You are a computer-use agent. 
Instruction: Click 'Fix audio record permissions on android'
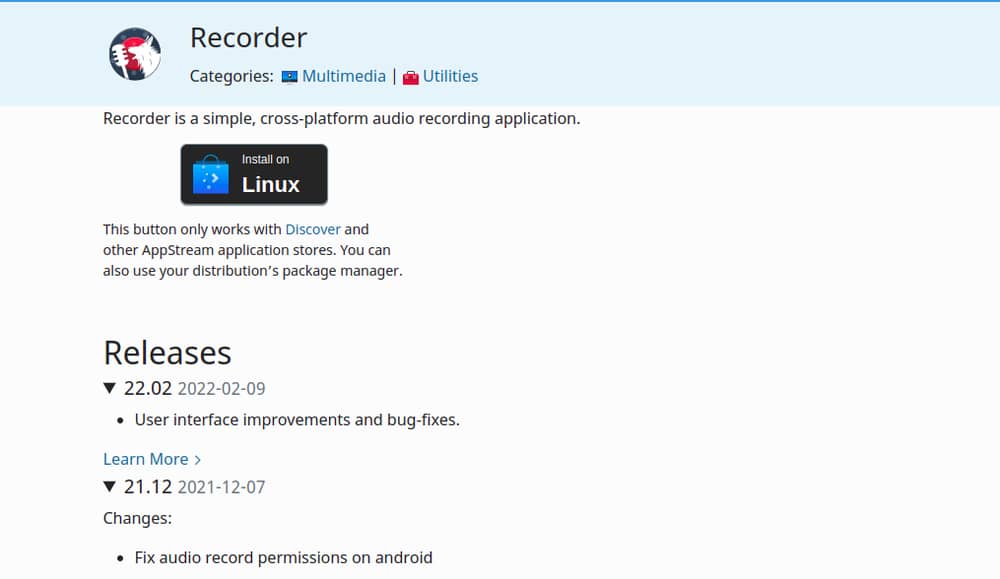[x=283, y=557]
